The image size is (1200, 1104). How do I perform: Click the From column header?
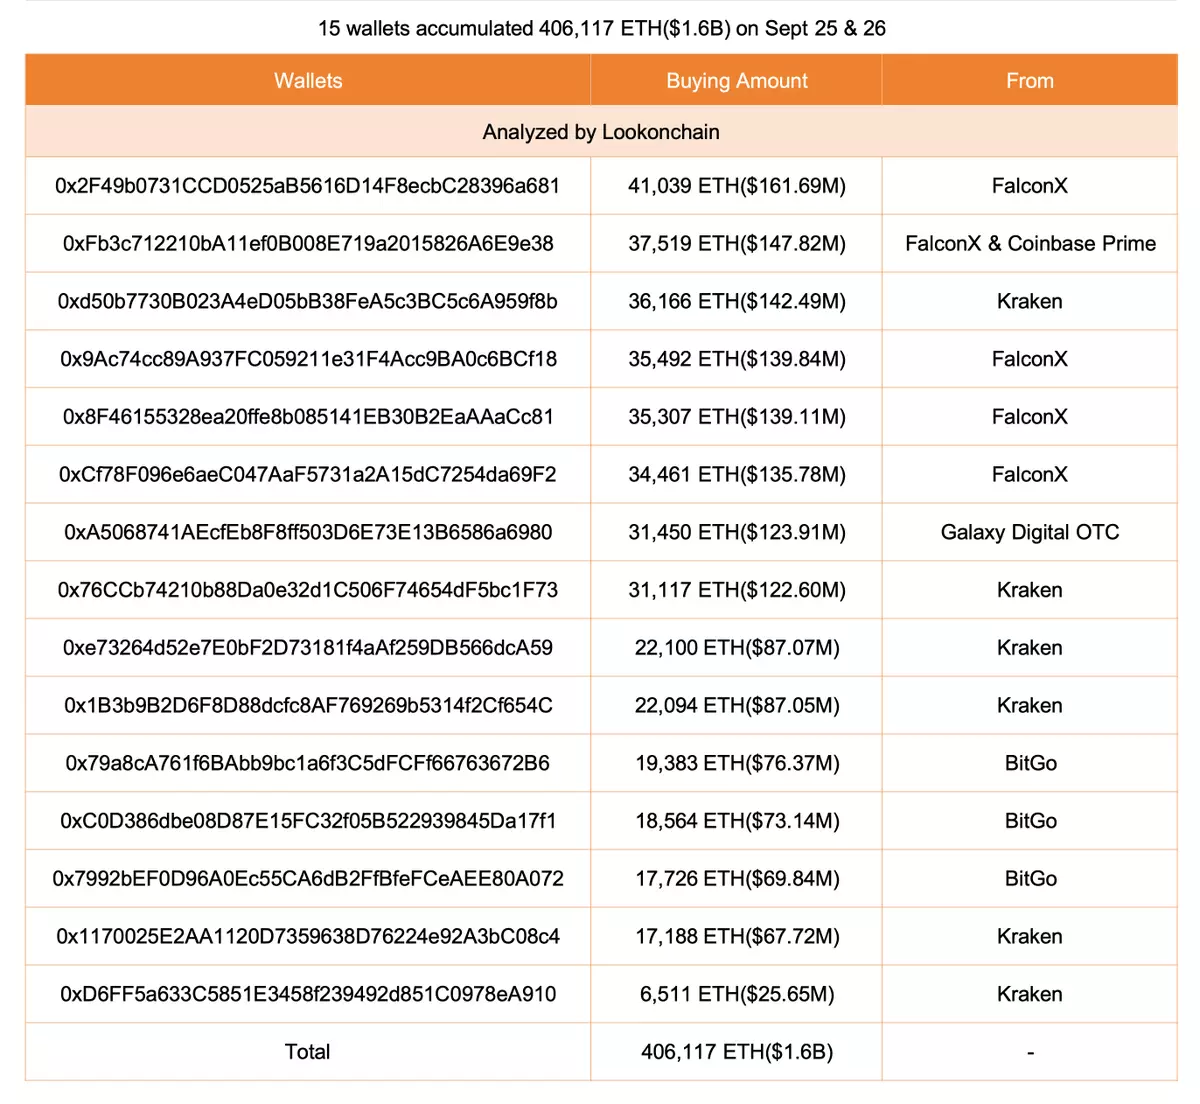[x=1029, y=81]
